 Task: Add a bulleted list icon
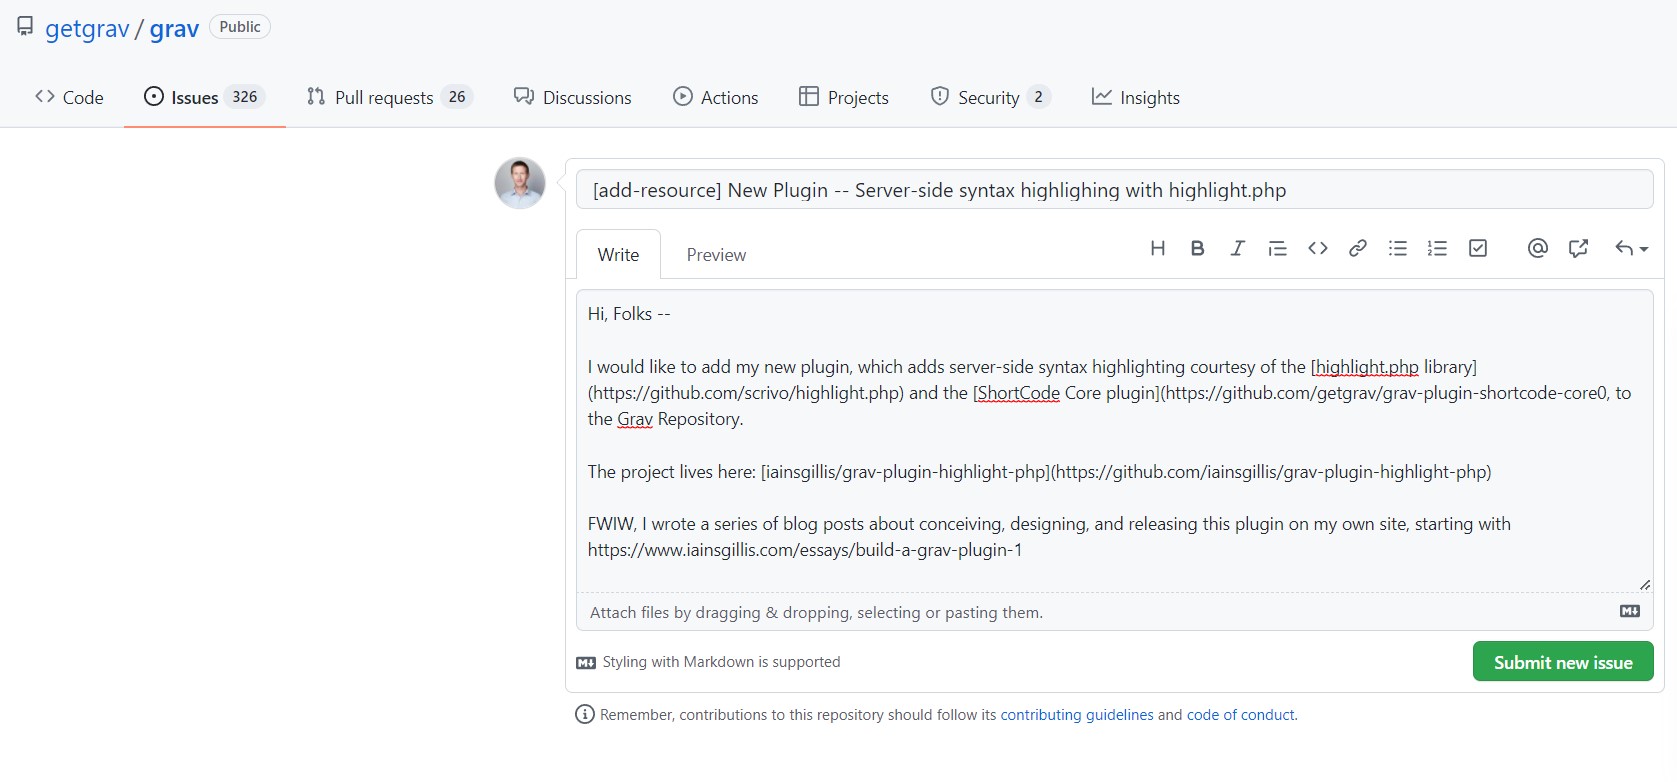pyautogui.click(x=1398, y=248)
